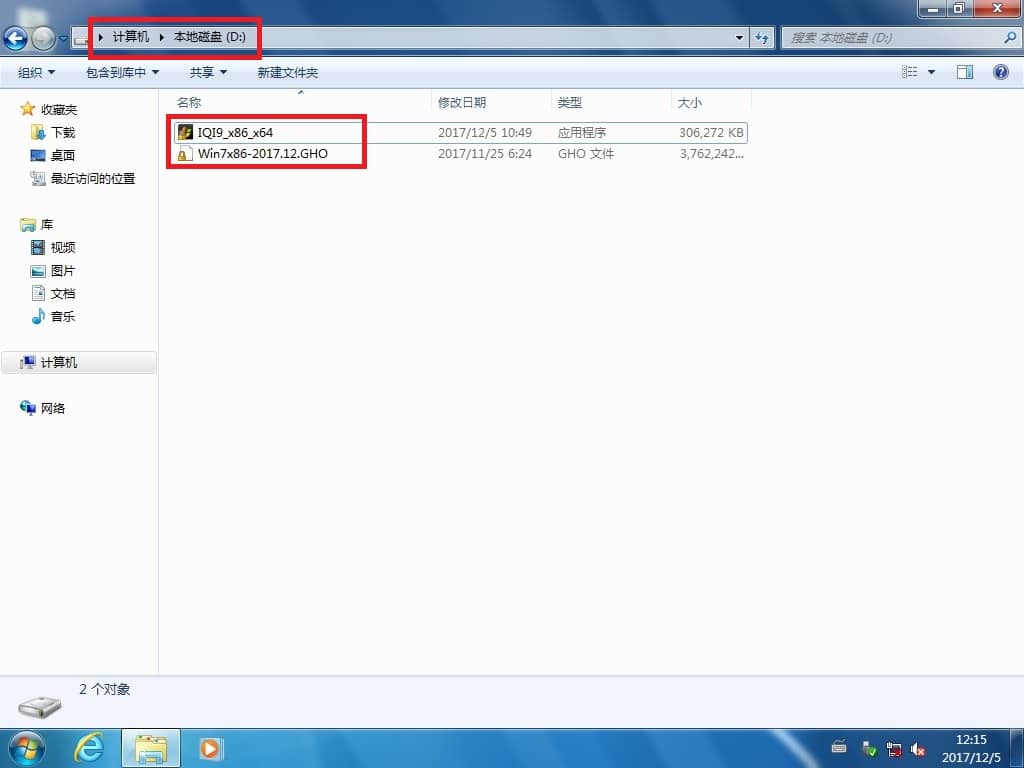Open the muted volume tray icon
Viewport: 1024px width, 768px height.
917,748
